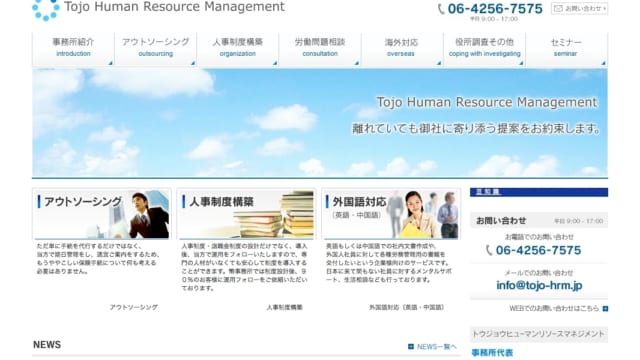Click the phone icon beside header number

coord(441,9)
